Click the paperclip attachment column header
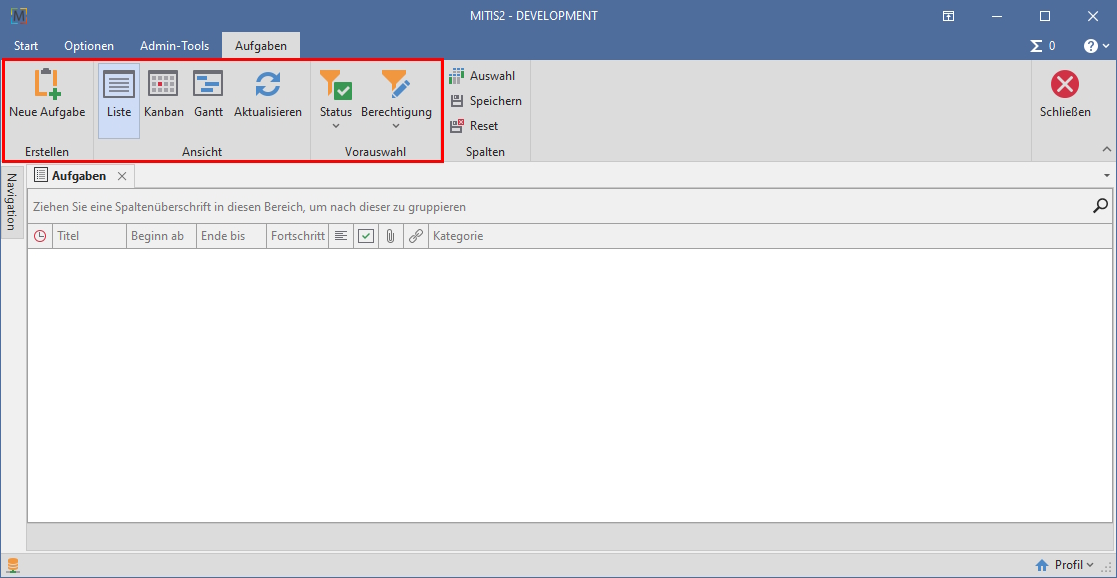Viewport: 1117px width, 578px height. click(391, 237)
